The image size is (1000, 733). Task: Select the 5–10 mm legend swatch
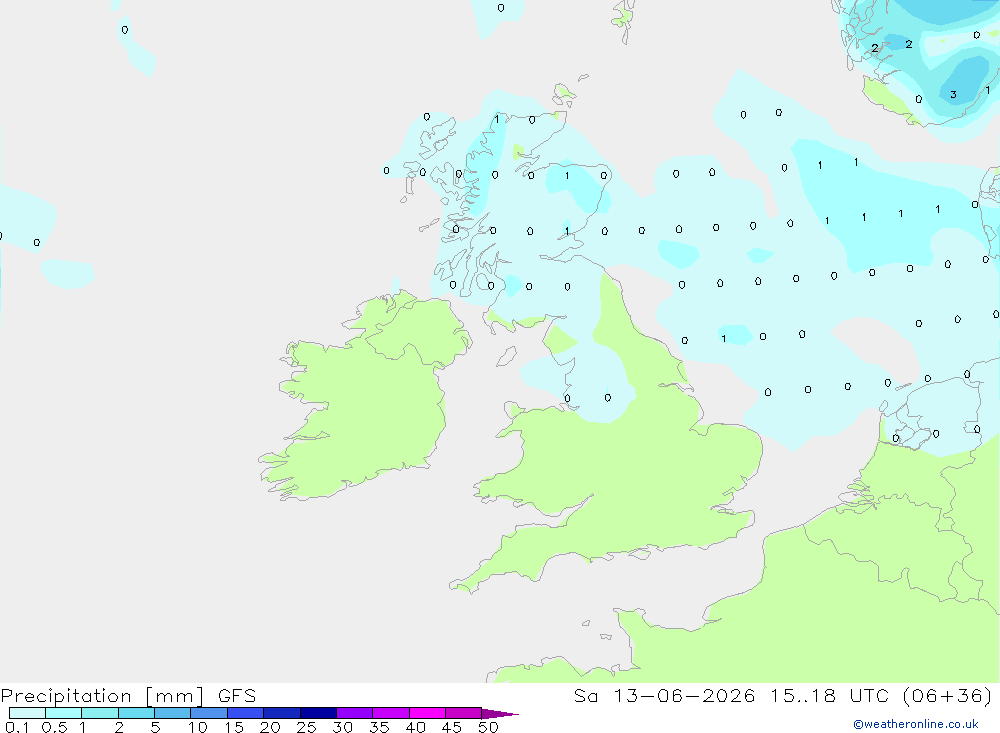[173, 713]
